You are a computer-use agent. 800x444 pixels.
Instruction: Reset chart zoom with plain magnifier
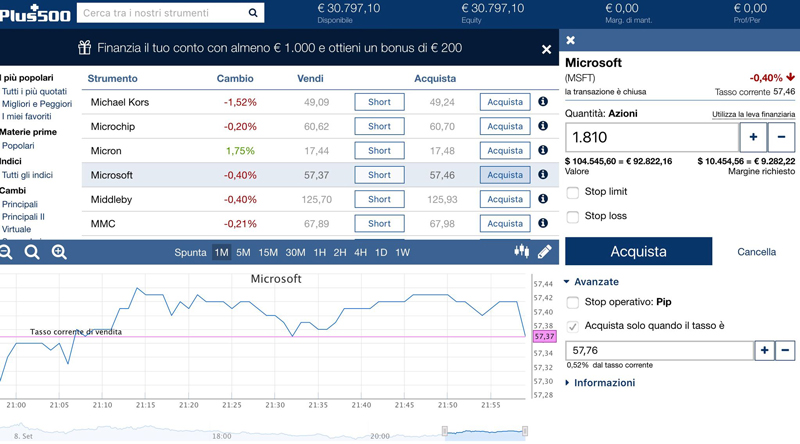(x=32, y=252)
